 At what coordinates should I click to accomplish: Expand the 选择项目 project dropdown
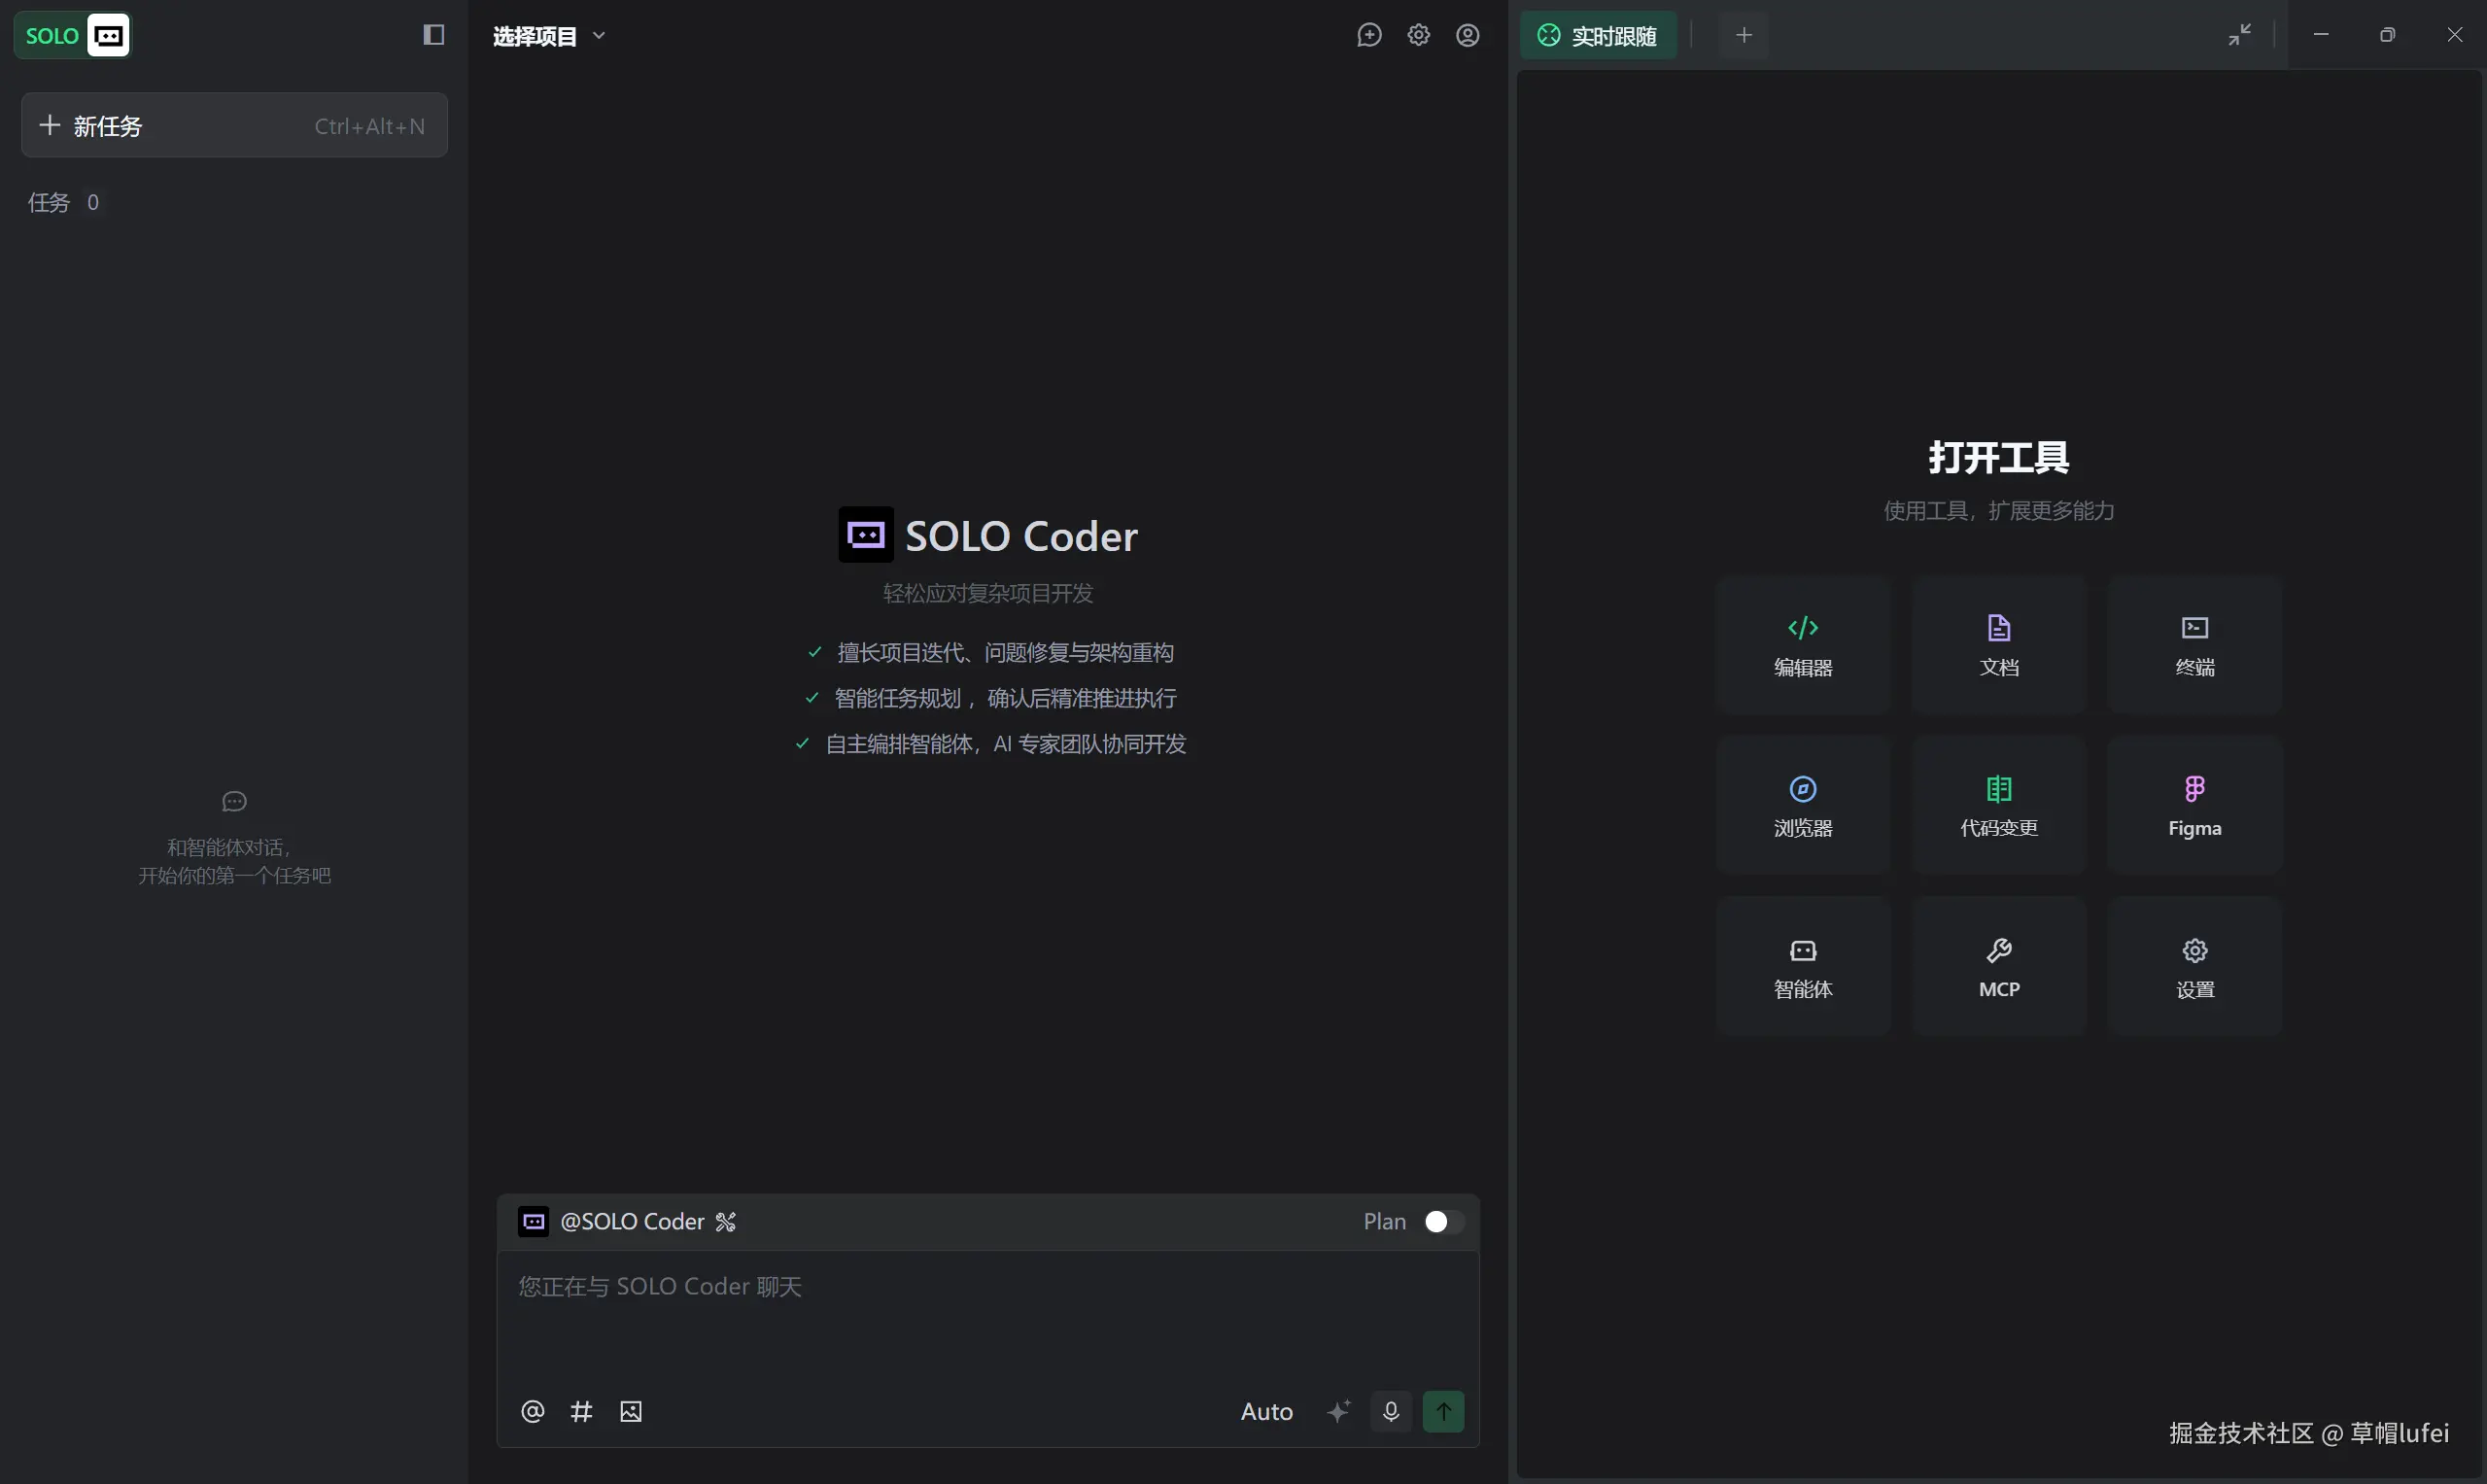click(x=548, y=36)
